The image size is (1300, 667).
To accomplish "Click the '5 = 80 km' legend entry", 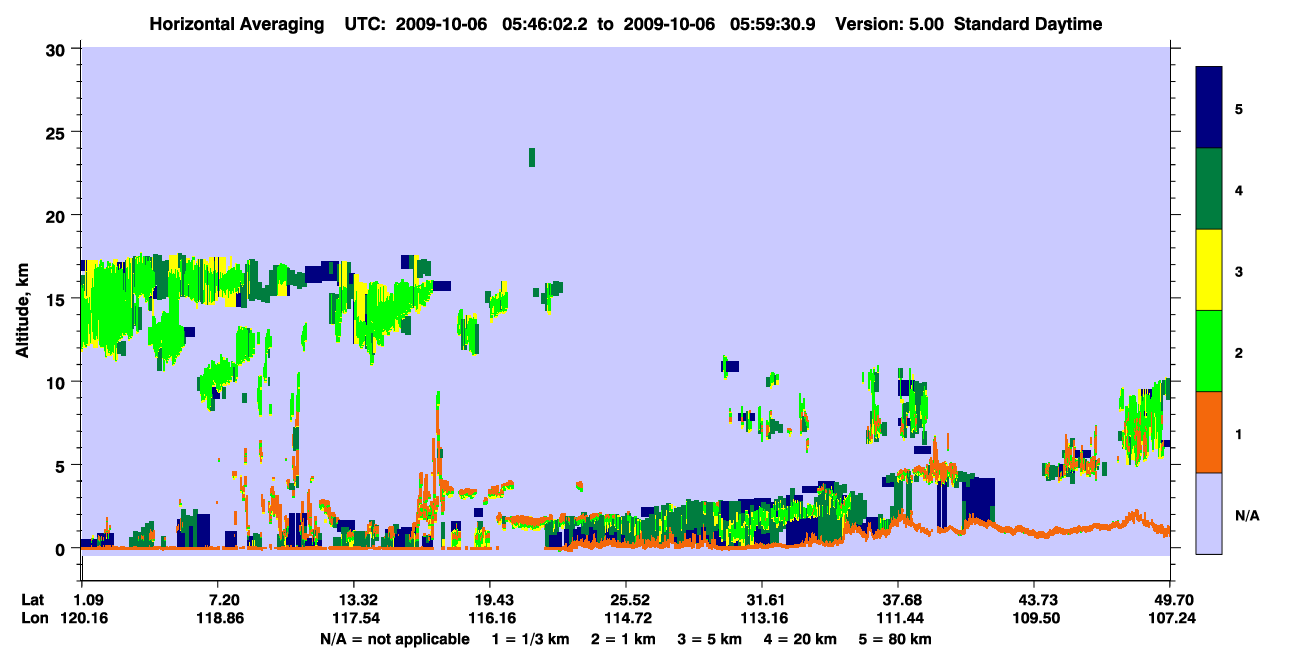I will (897, 639).
